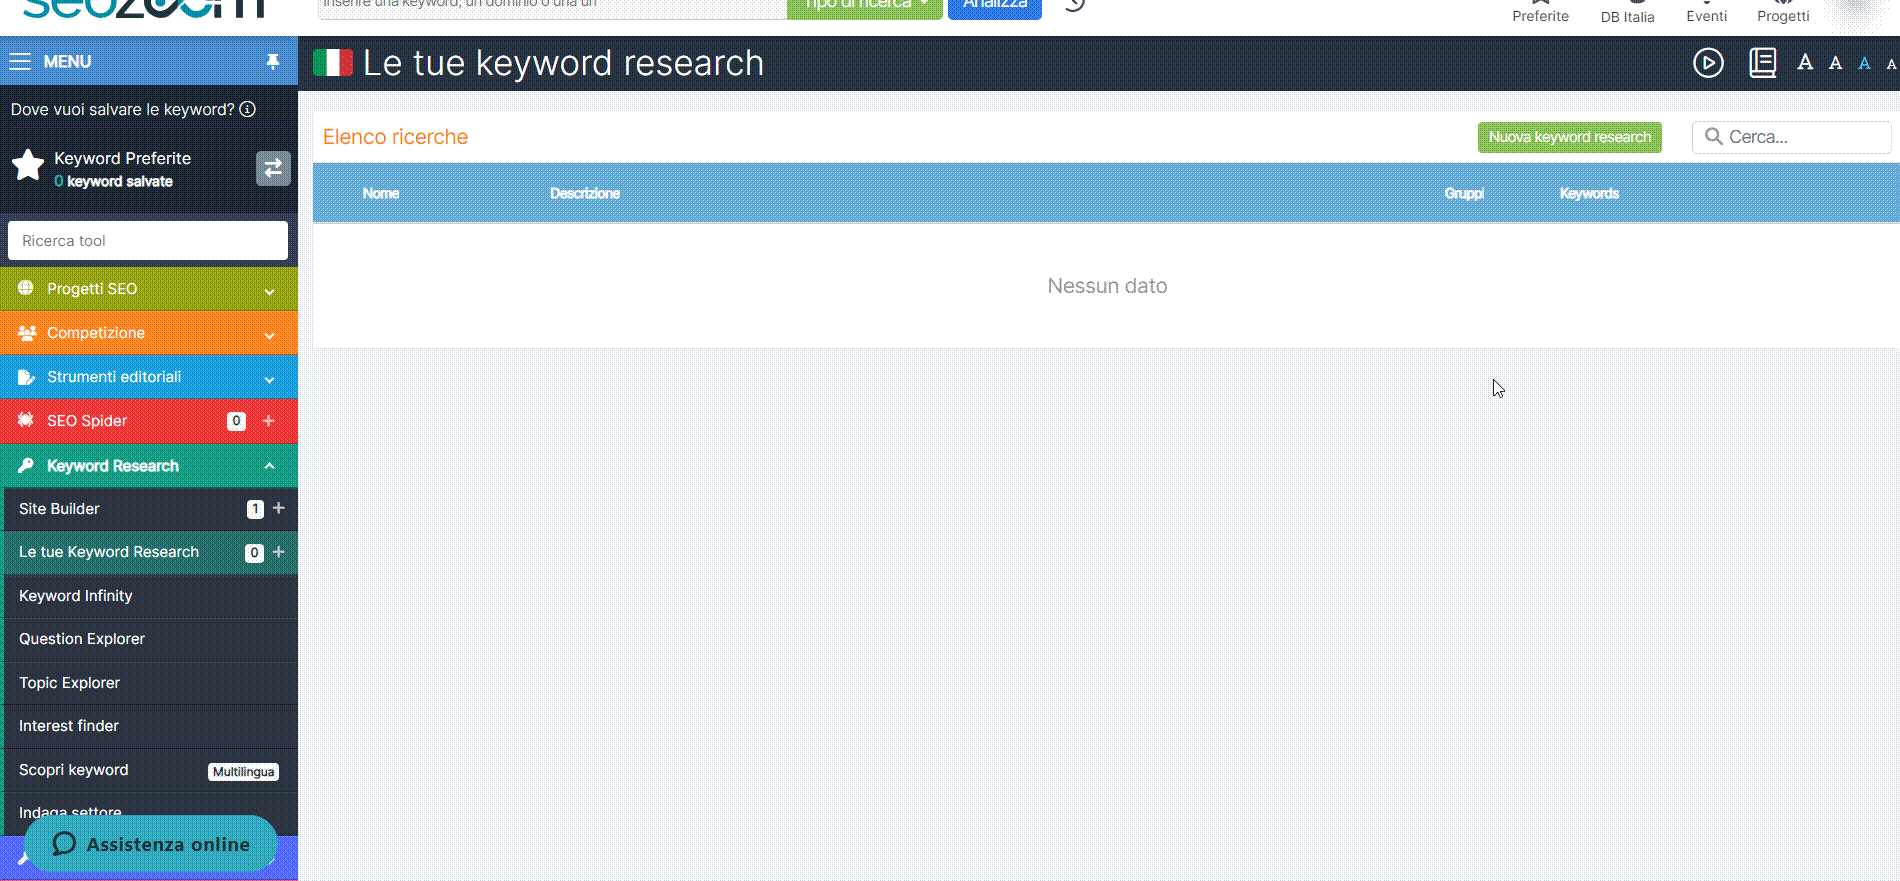Click the Keyword Research key icon
Screen dimensions: 1900x881
point(26,465)
